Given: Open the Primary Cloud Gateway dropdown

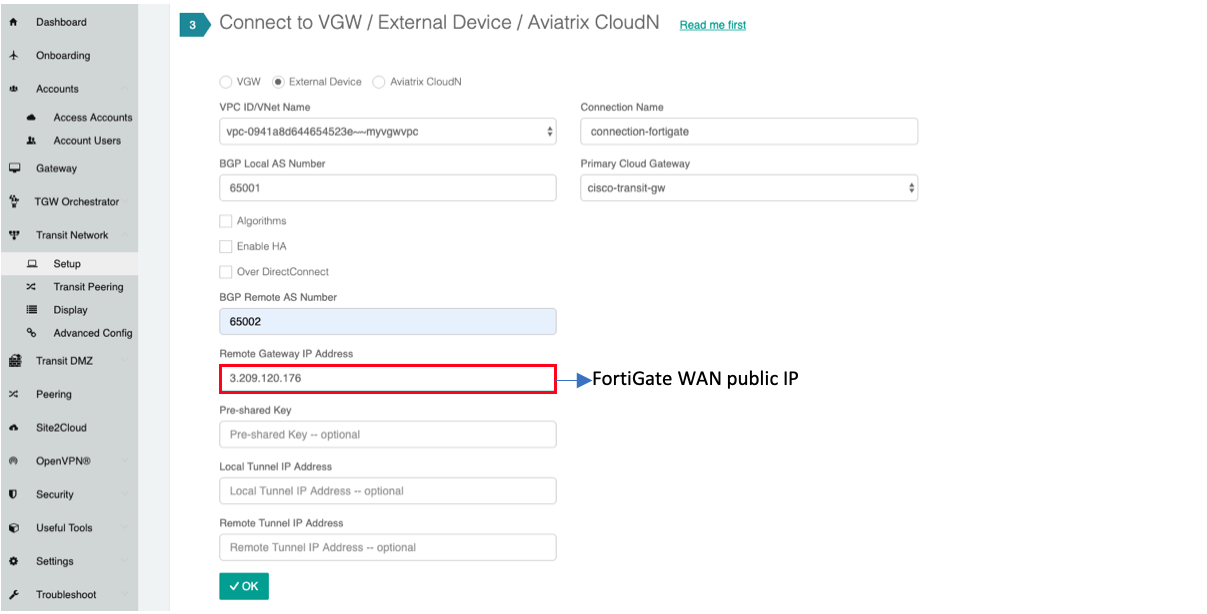Looking at the screenshot, I should (x=748, y=188).
